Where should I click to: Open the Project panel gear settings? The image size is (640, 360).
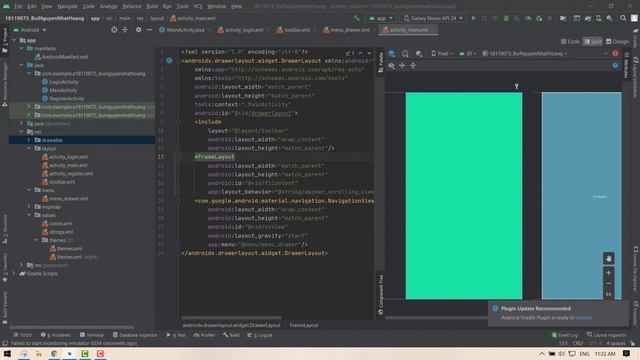[x=138, y=30]
